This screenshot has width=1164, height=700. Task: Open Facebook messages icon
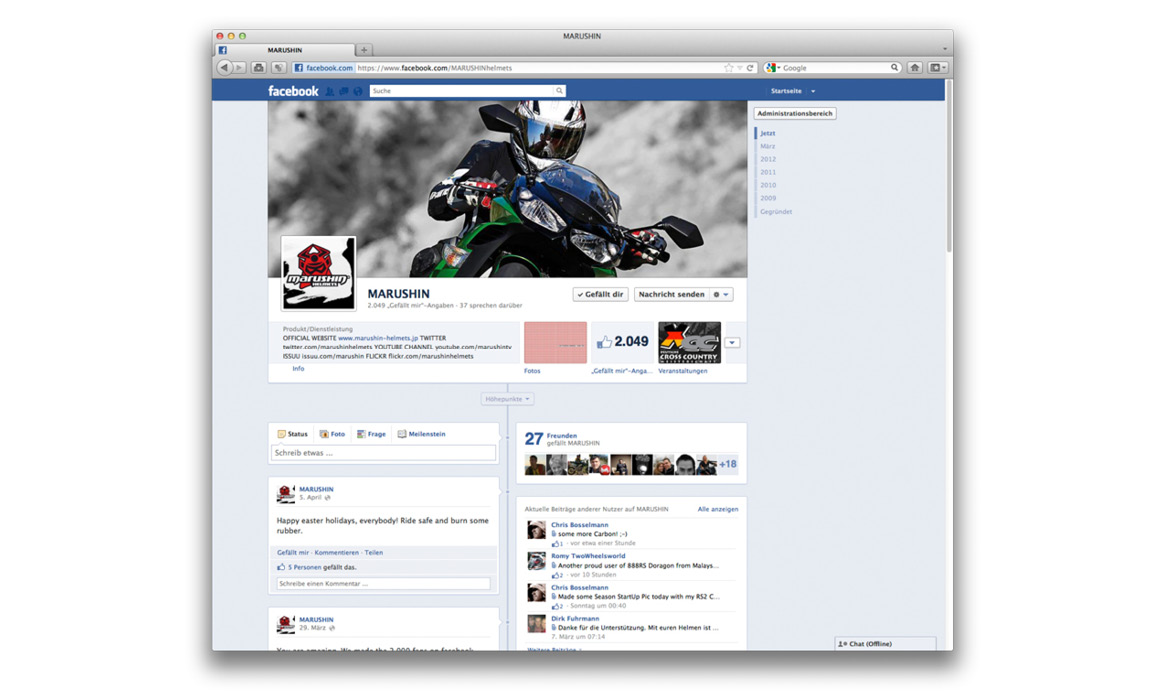pyautogui.click(x=344, y=91)
